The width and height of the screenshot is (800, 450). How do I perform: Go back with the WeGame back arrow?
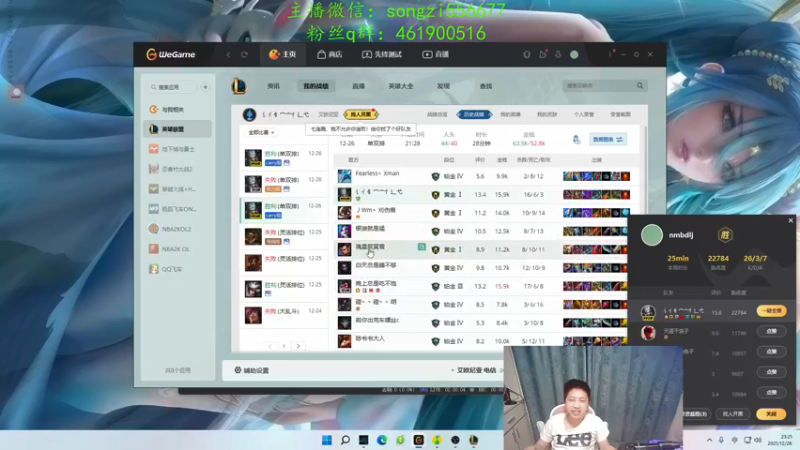tap(229, 55)
